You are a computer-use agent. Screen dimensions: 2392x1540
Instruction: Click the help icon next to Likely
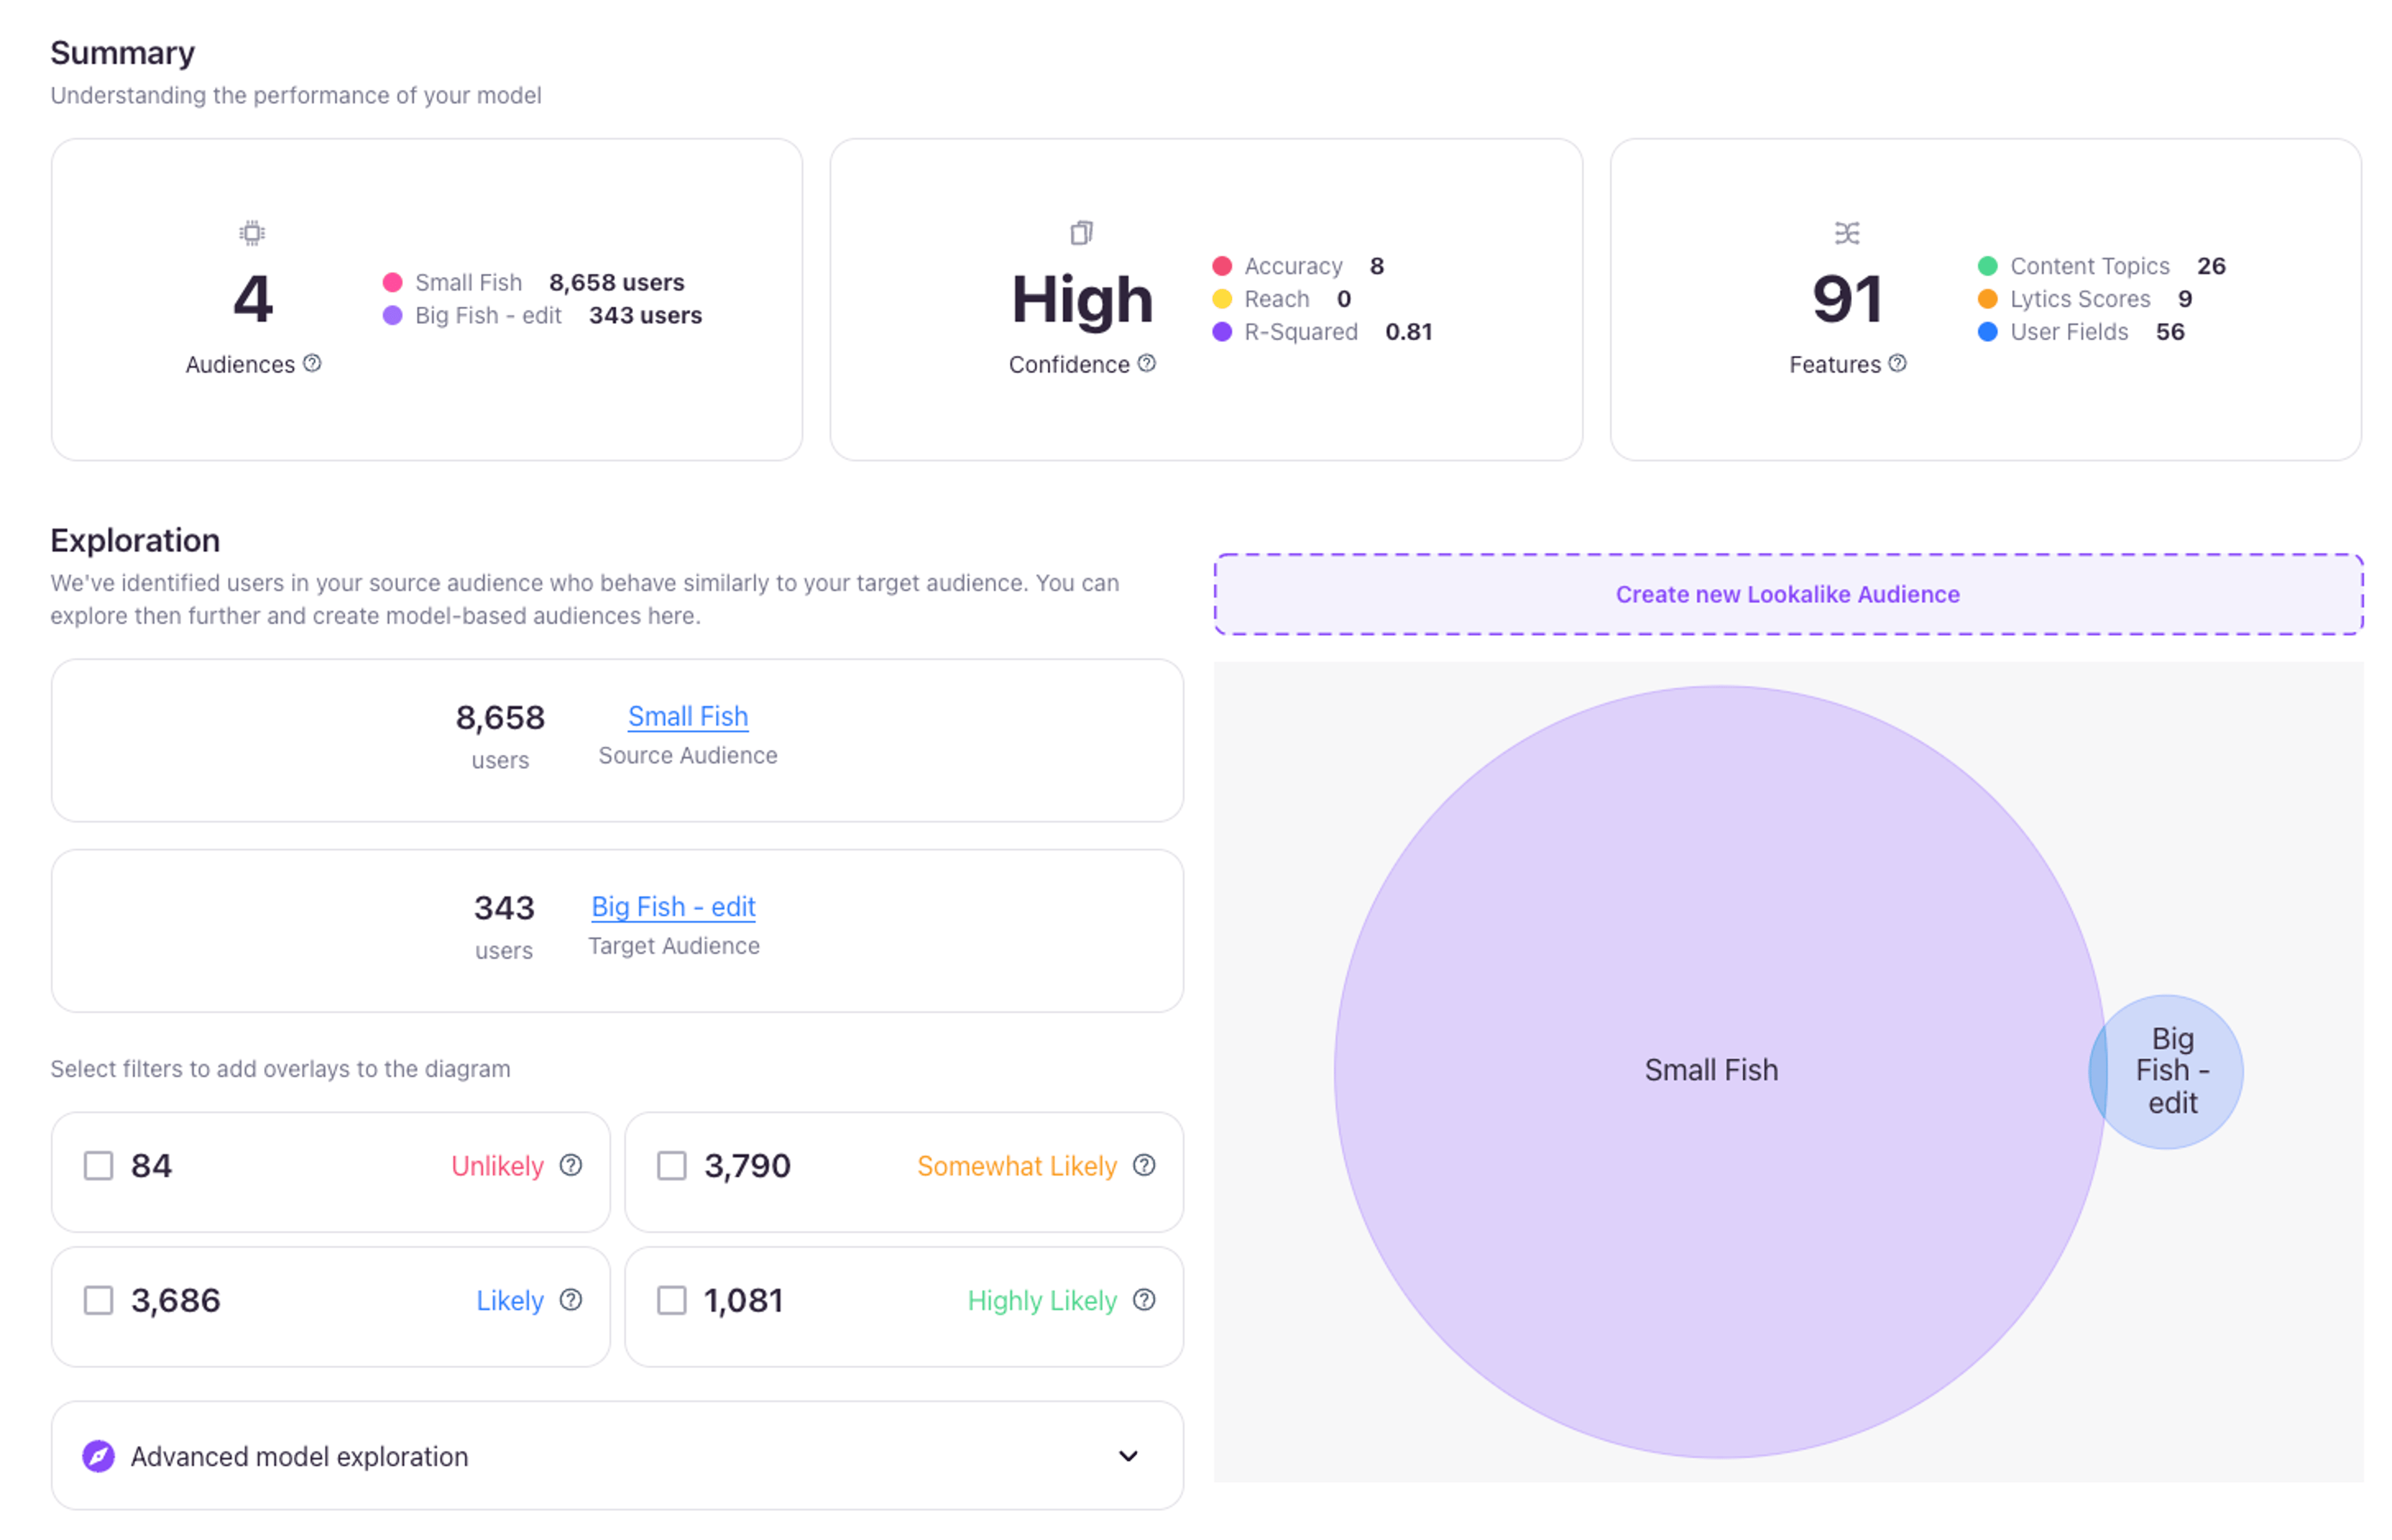(x=571, y=1299)
